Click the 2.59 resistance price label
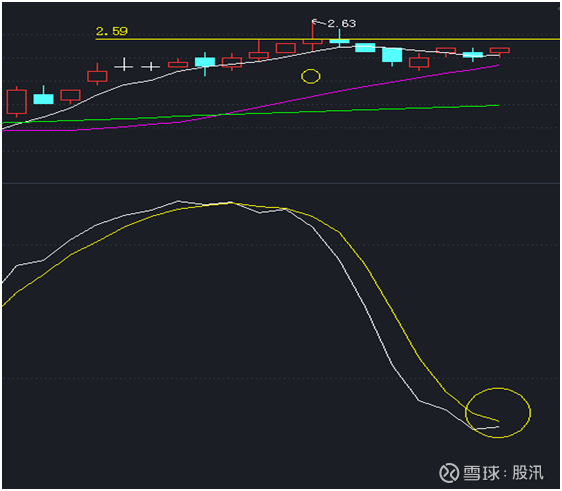 (x=112, y=31)
